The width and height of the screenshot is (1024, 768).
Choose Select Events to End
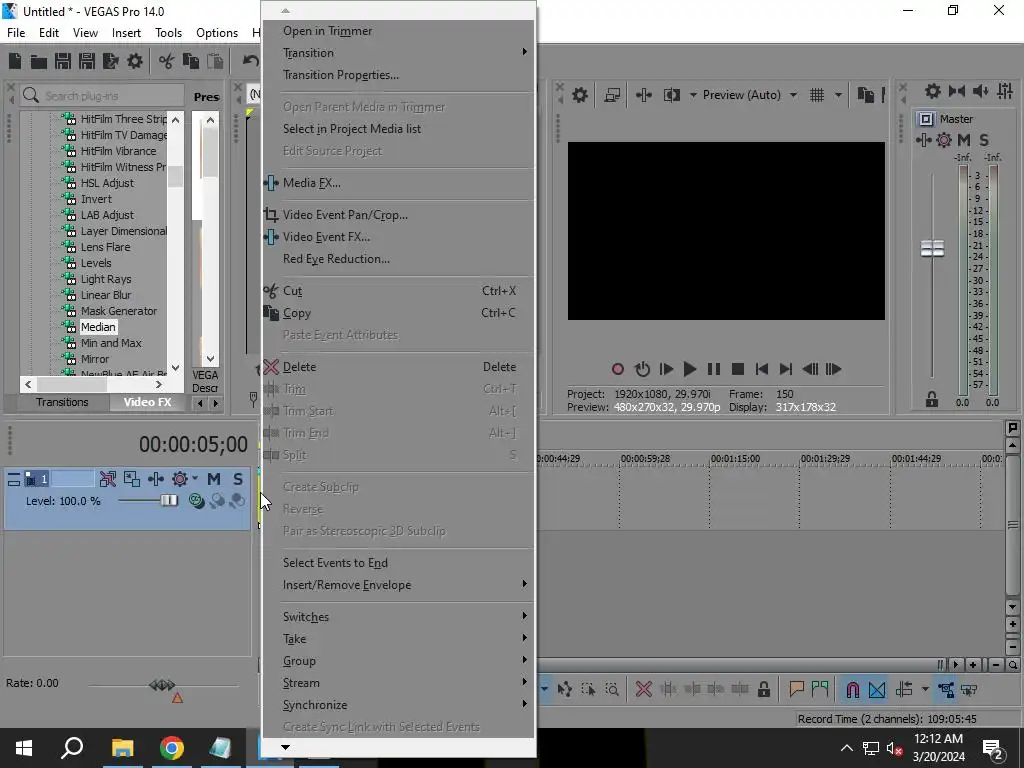398,563
